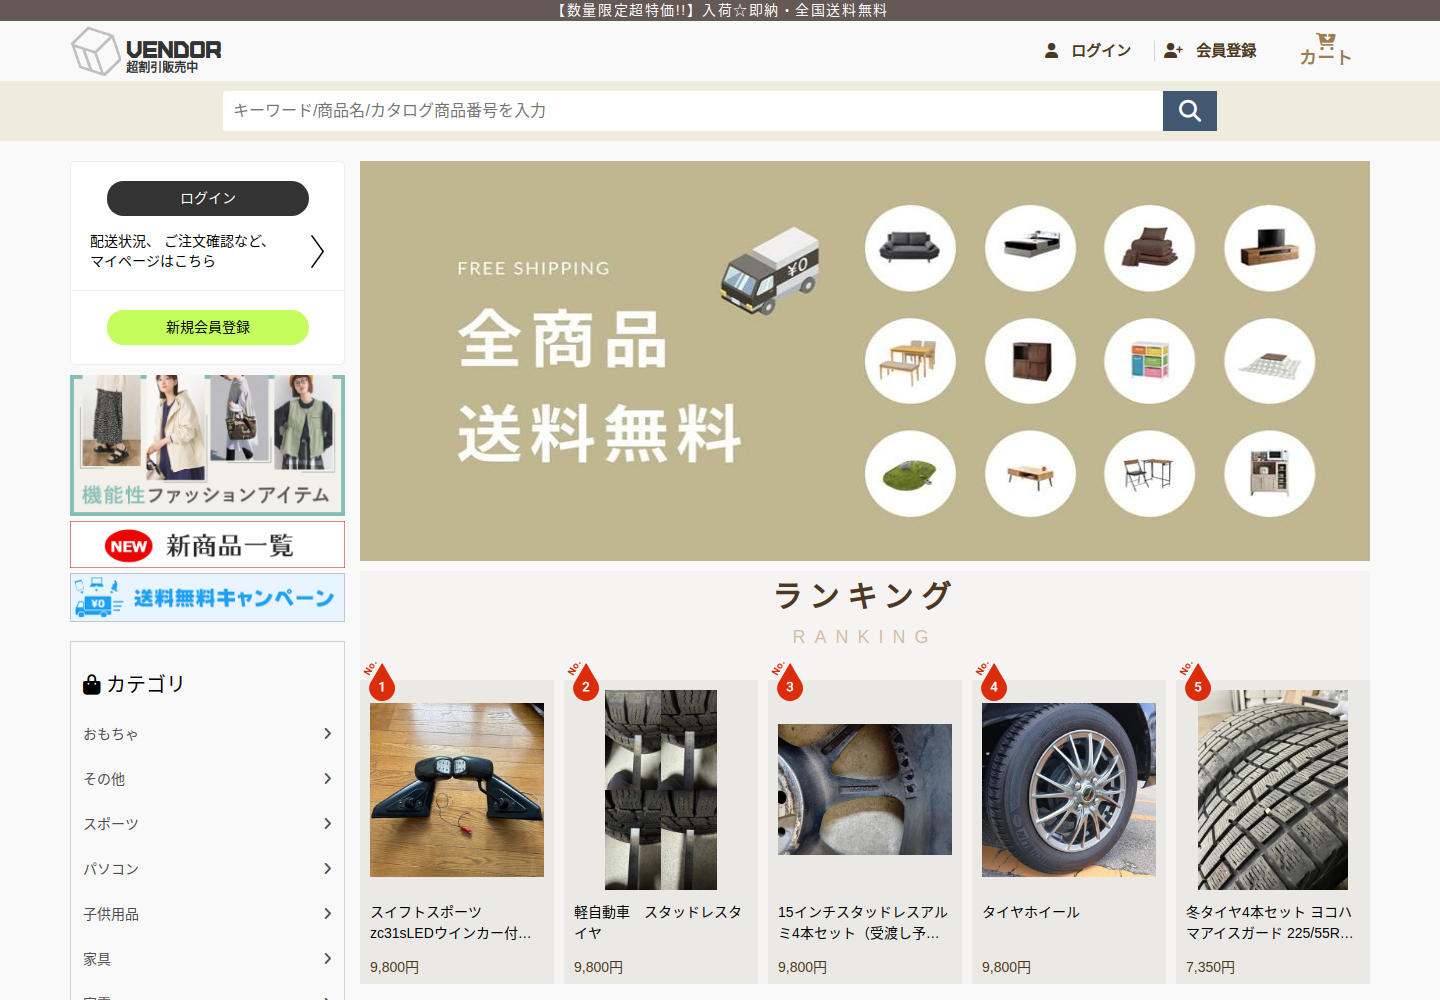Image resolution: width=1440 pixels, height=1000 pixels.
Task: Open the 会員登録 header link
Action: coord(1210,50)
